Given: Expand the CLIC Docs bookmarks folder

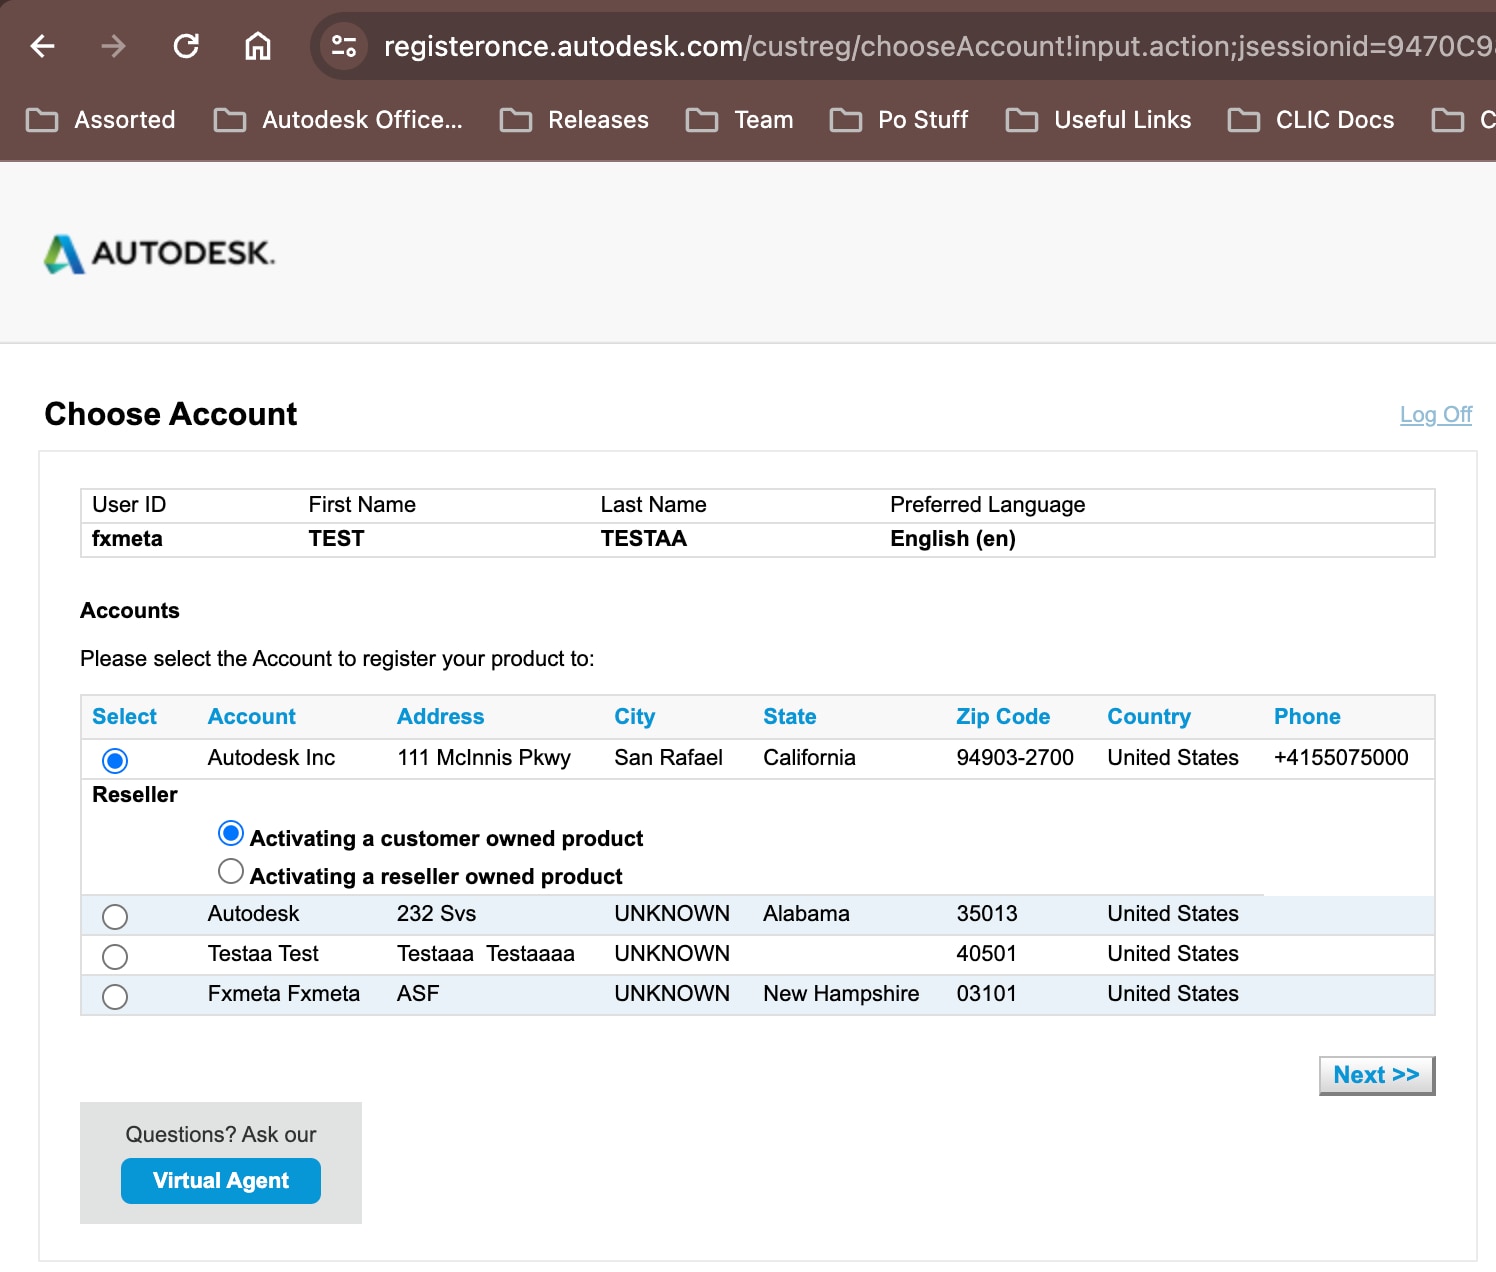Looking at the screenshot, I should pyautogui.click(x=1311, y=120).
